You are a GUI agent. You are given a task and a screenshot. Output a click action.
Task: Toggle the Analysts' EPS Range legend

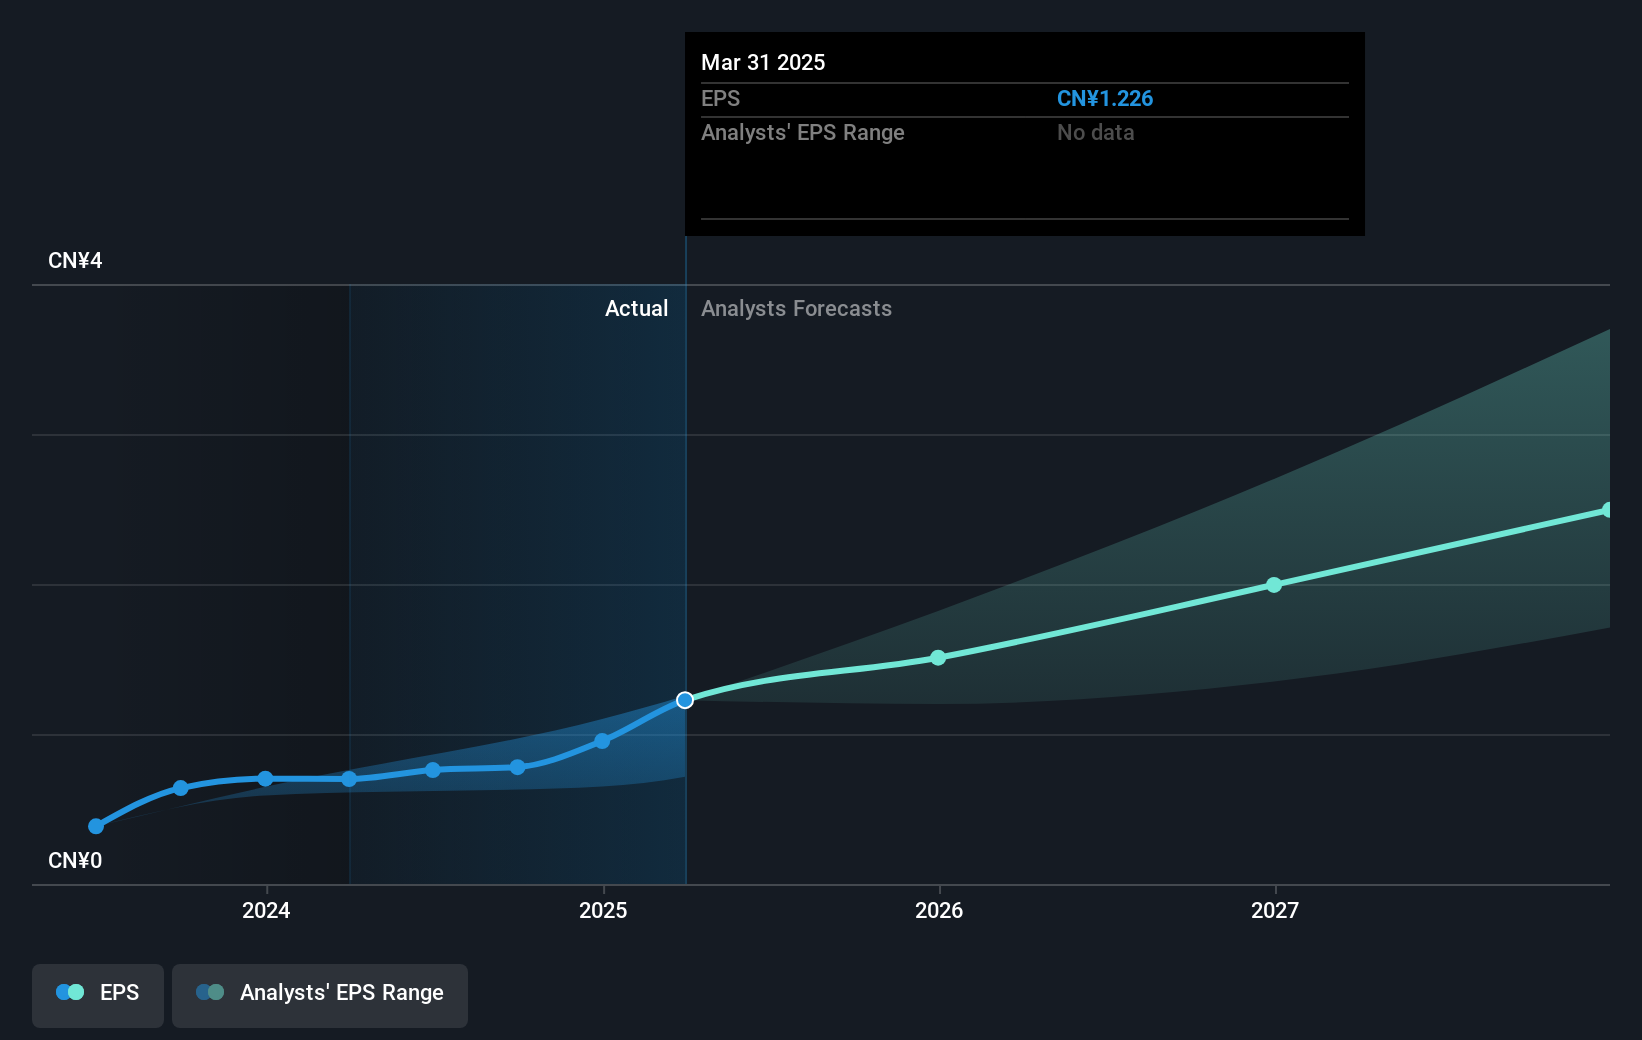pos(320,995)
